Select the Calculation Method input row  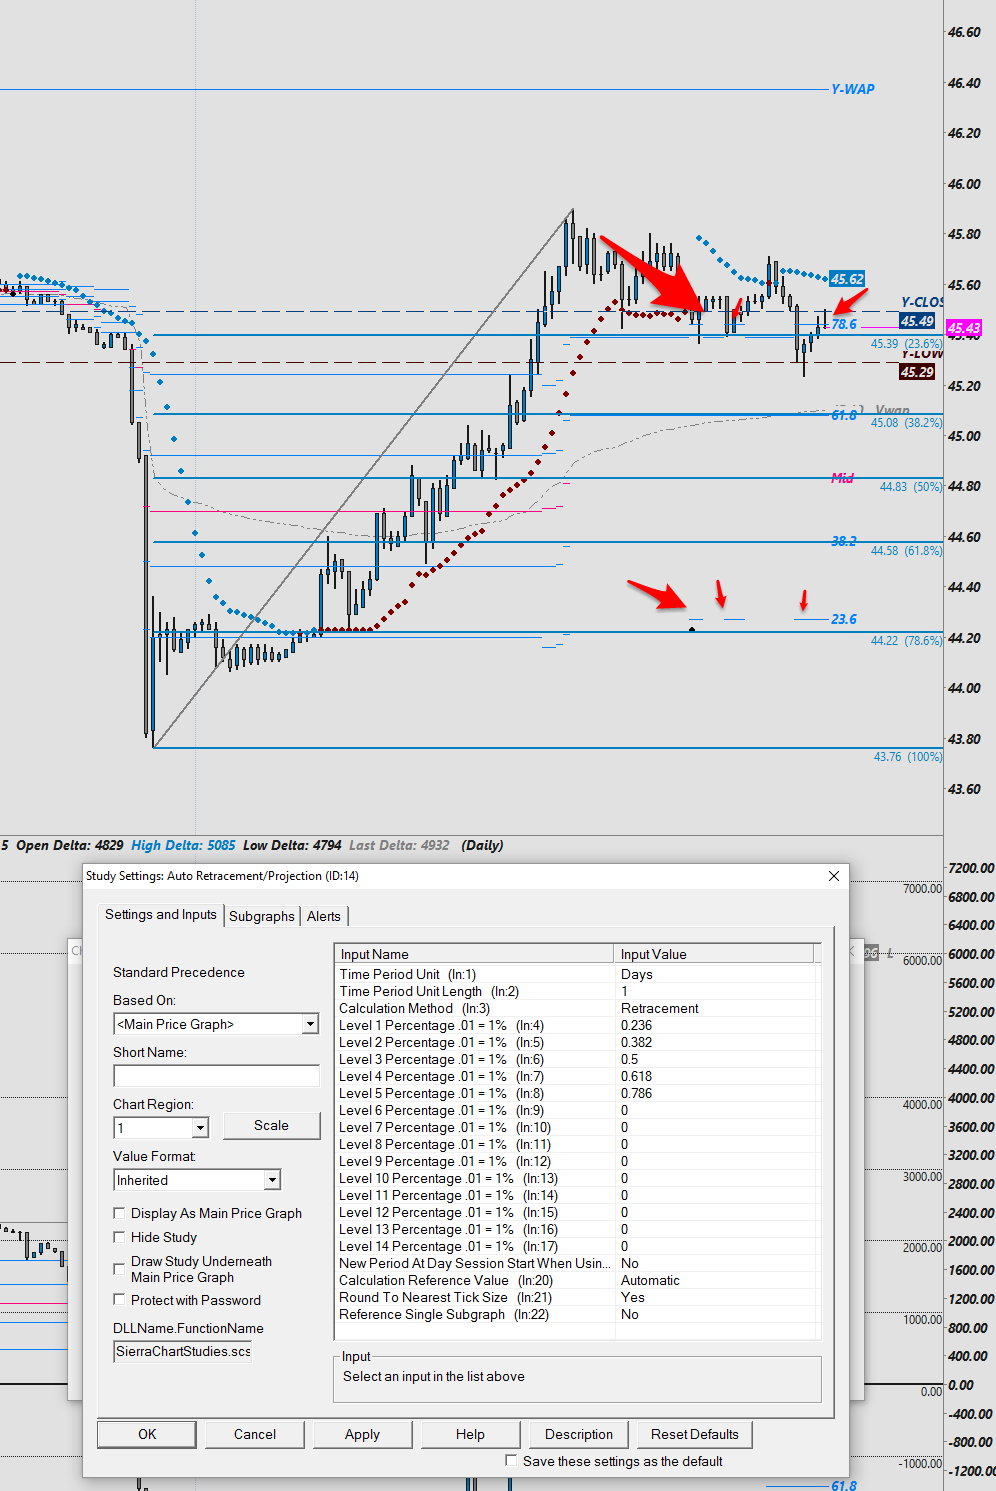[577, 1008]
